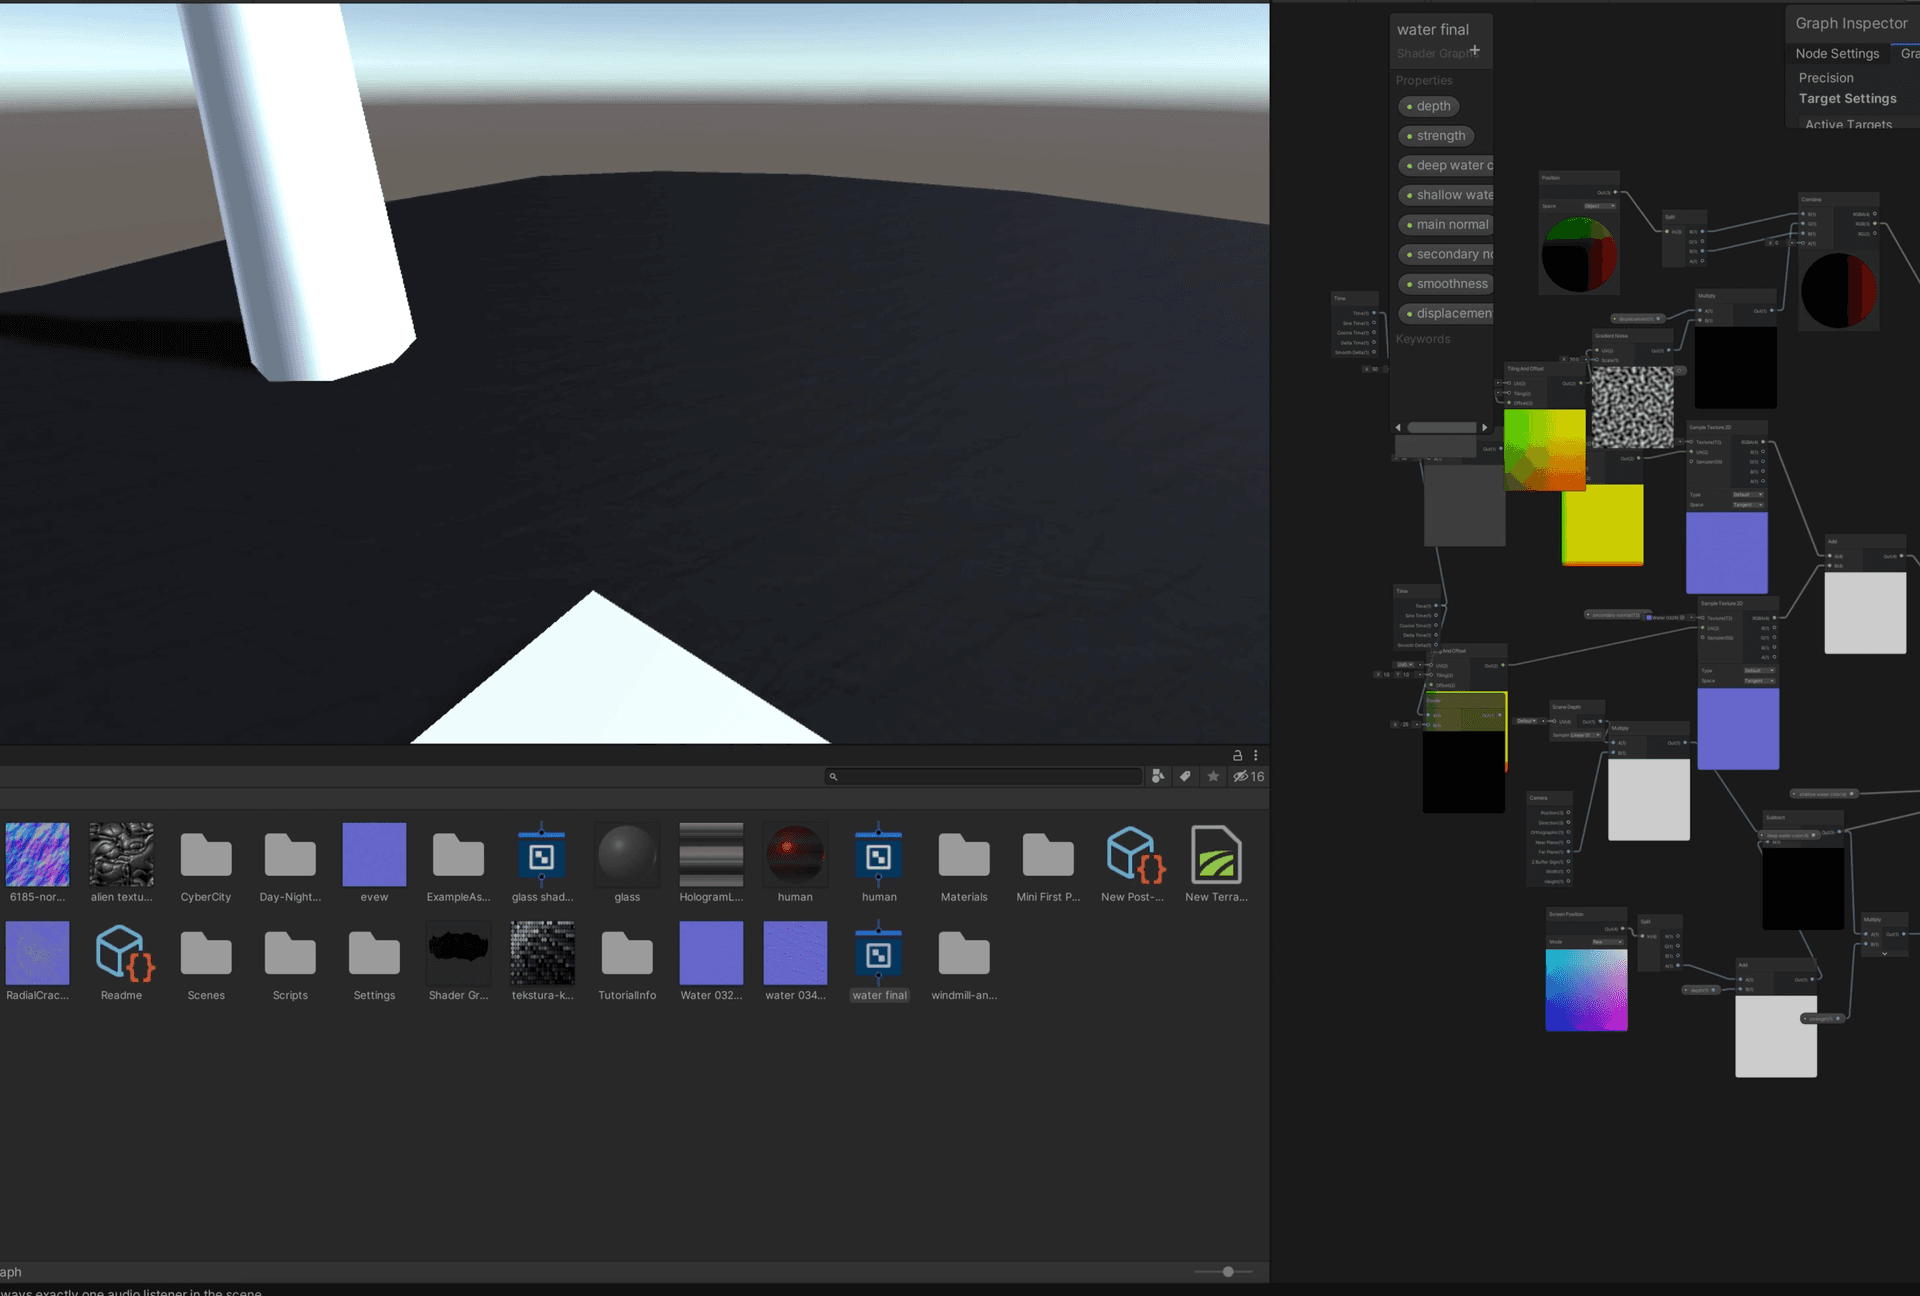Open the UV0 channel dropdown
This screenshot has height=1296, width=1920.
(1405, 665)
